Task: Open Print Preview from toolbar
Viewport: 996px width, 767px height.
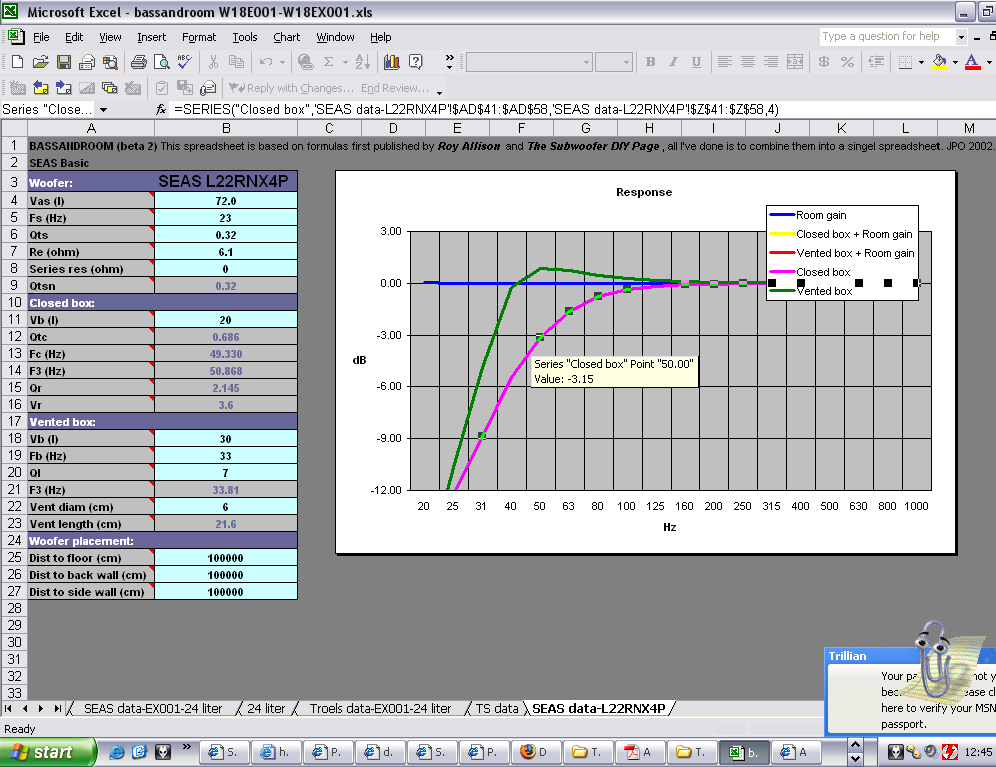Action: pyautogui.click(x=161, y=62)
